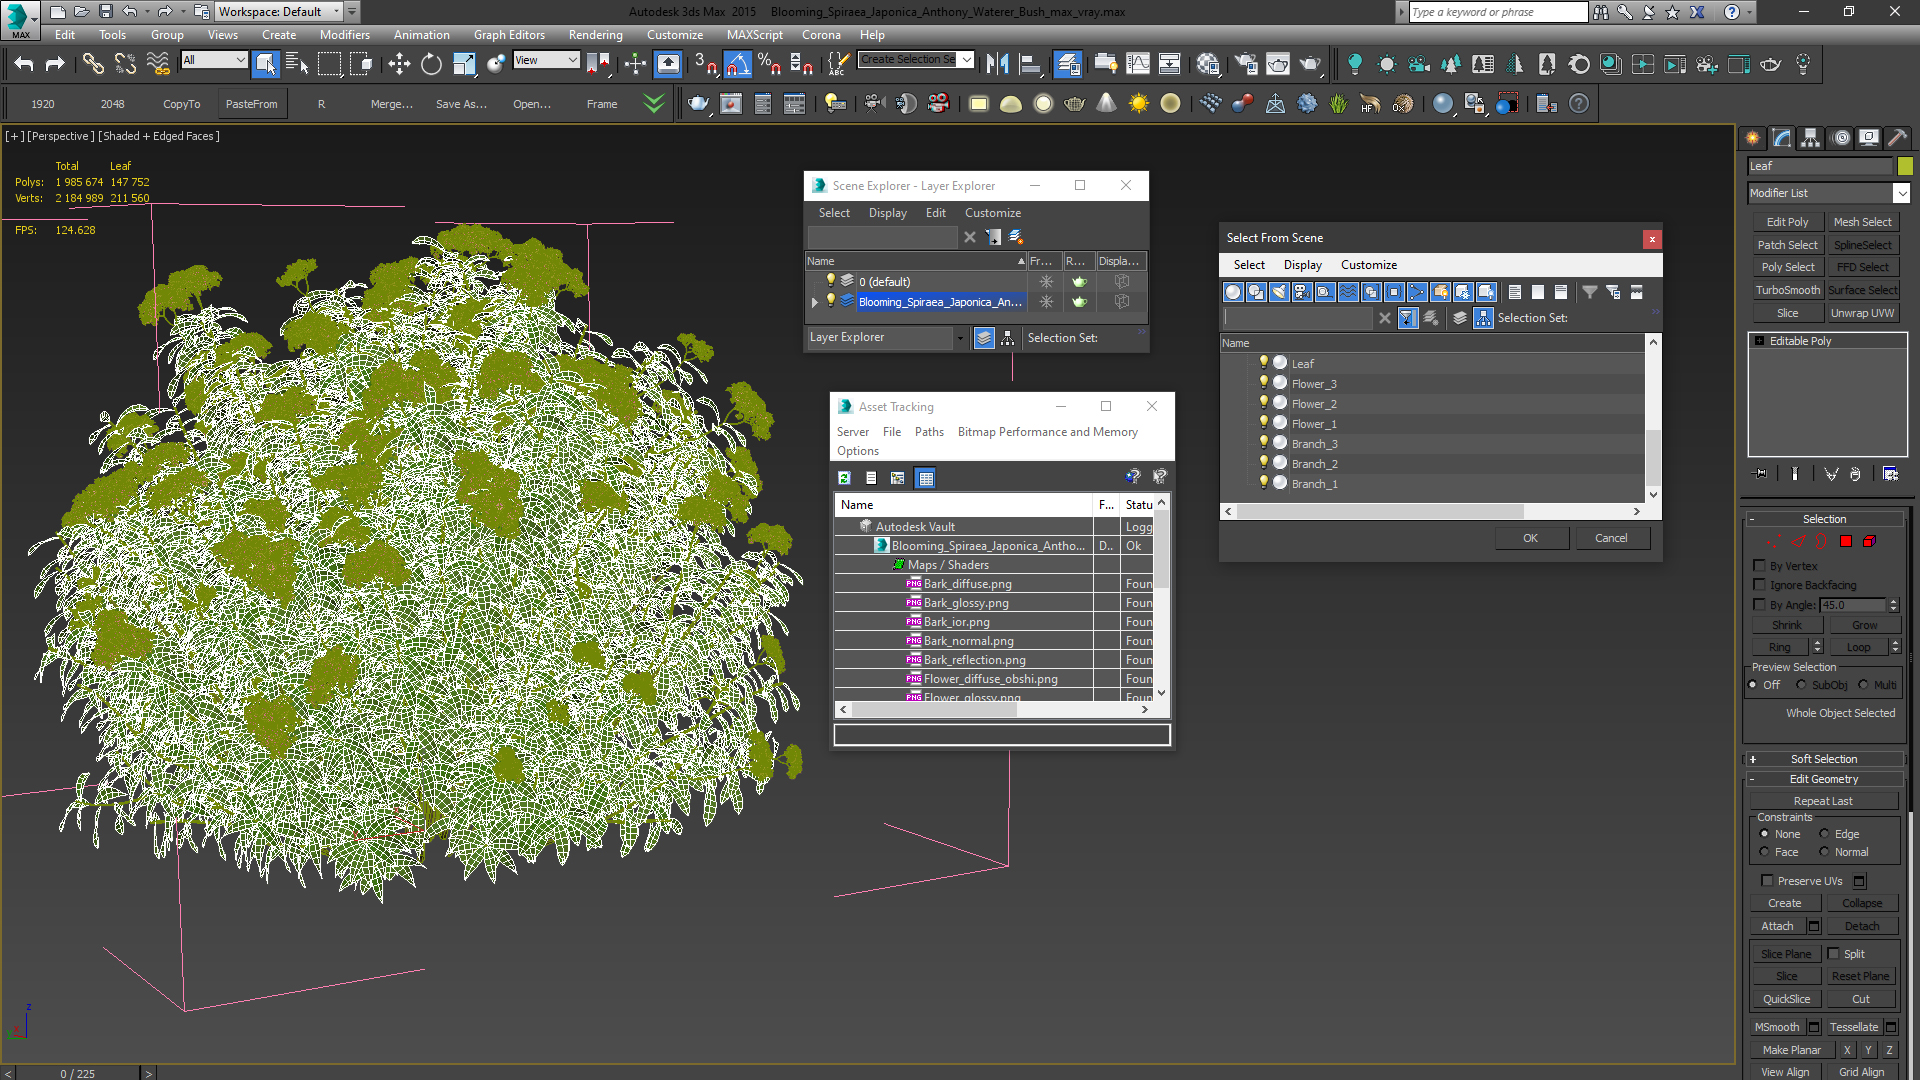Image resolution: width=1920 pixels, height=1080 pixels.
Task: Click the Unwrap UVW button
Action: pos(1863,313)
